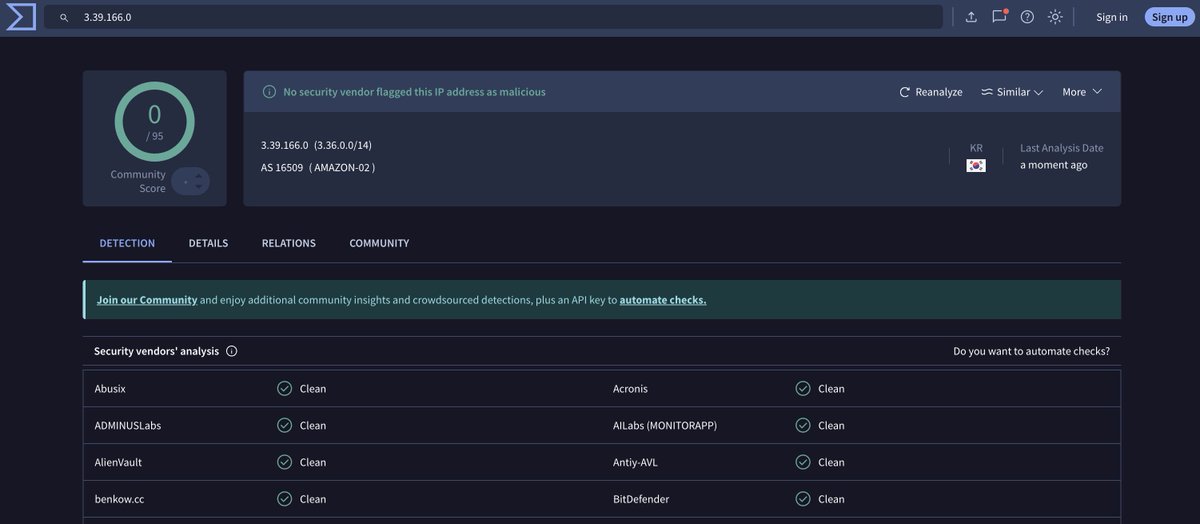1200x524 pixels.
Task: Open the help question mark icon
Action: [1027, 17]
